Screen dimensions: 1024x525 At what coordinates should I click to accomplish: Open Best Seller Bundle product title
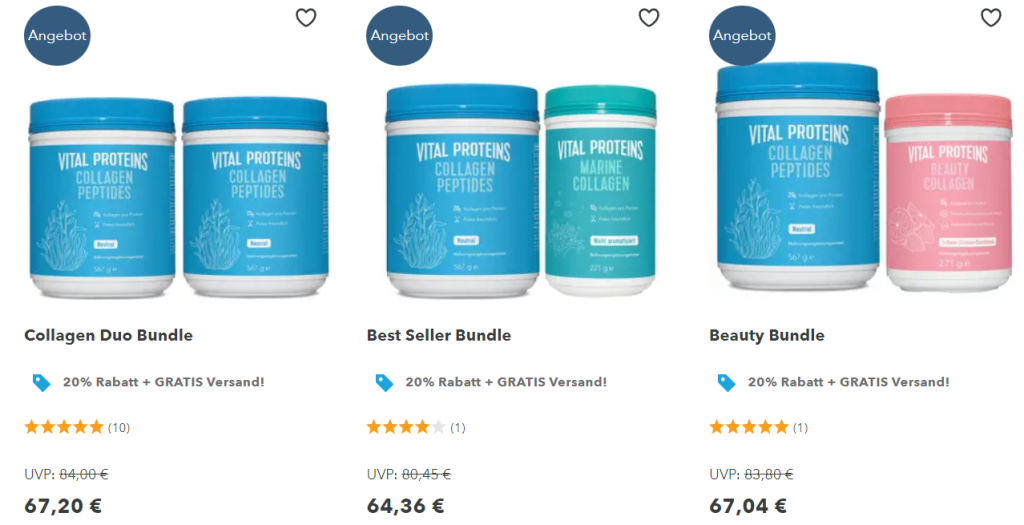click(439, 336)
